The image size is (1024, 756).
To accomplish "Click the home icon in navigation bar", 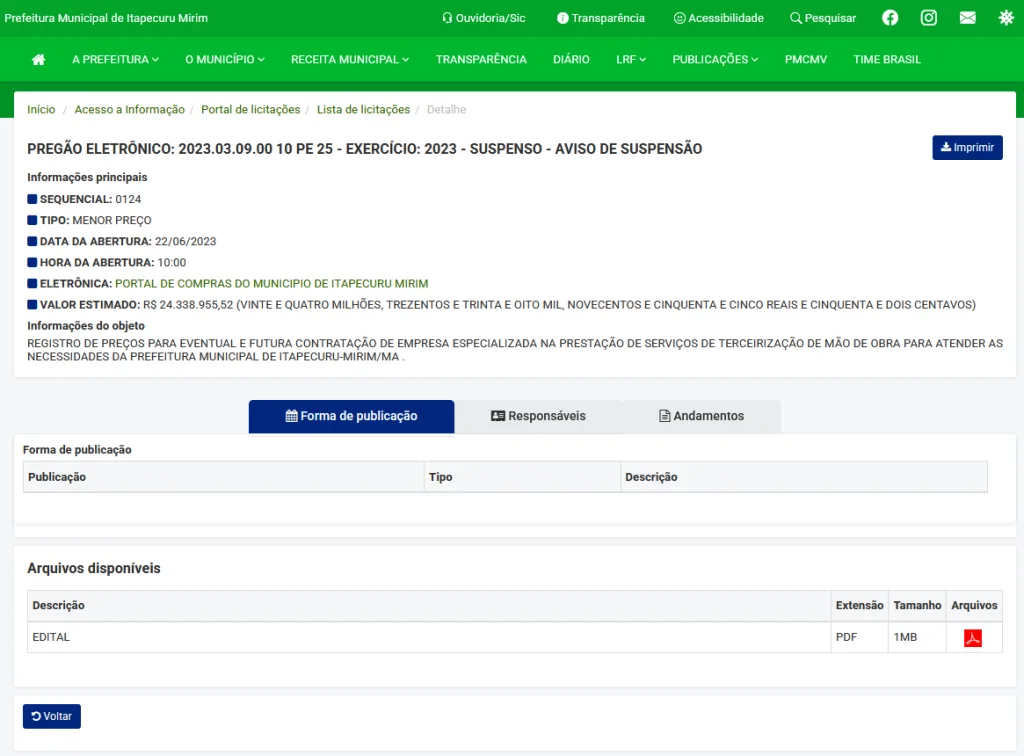I will click(39, 60).
